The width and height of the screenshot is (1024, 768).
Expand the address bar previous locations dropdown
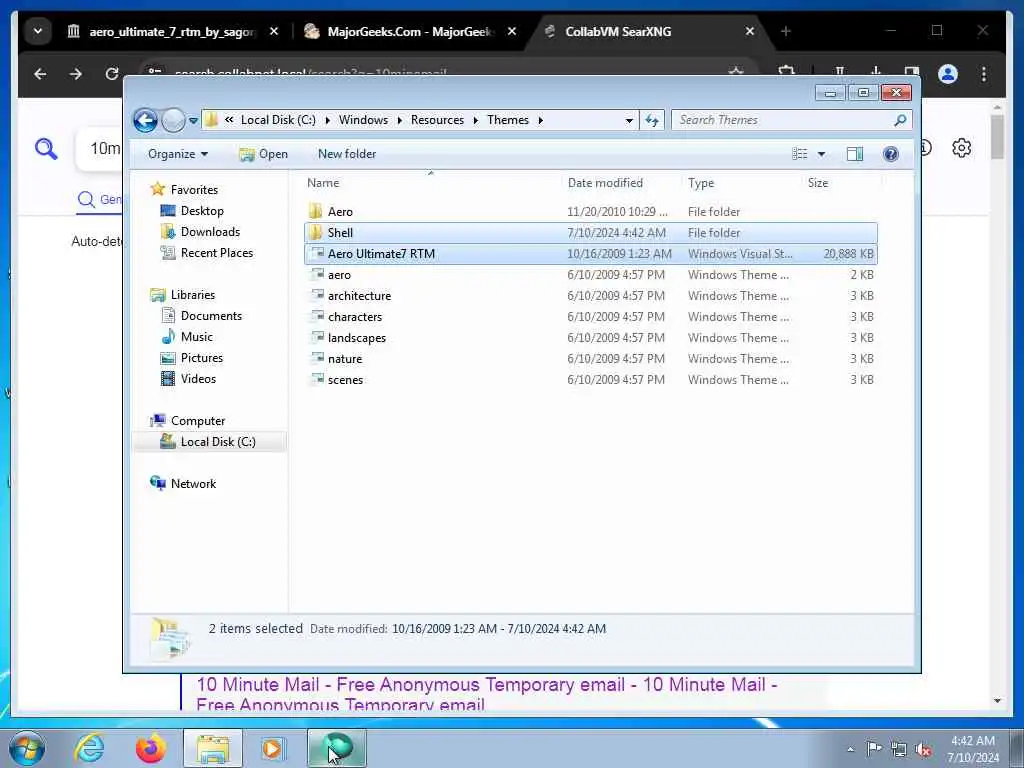coord(629,121)
